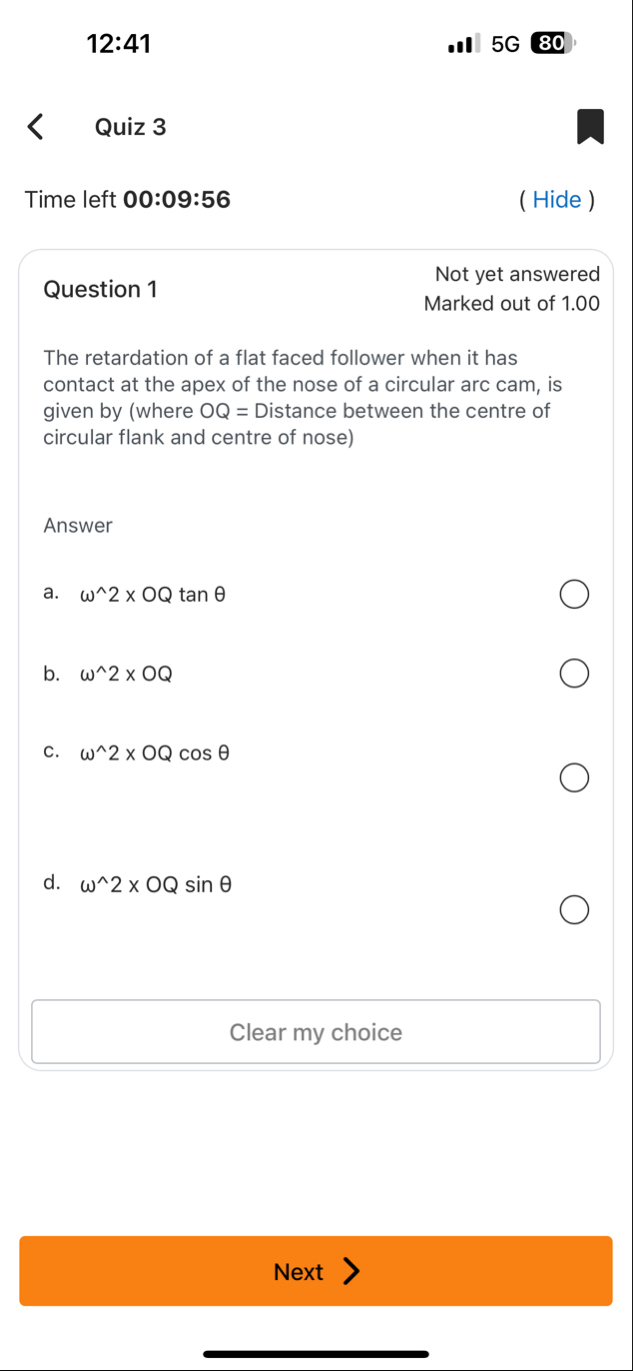Choose answer text ω^2 x OQ cos θ
Viewport: 633px width, 1371px height.
point(155,753)
